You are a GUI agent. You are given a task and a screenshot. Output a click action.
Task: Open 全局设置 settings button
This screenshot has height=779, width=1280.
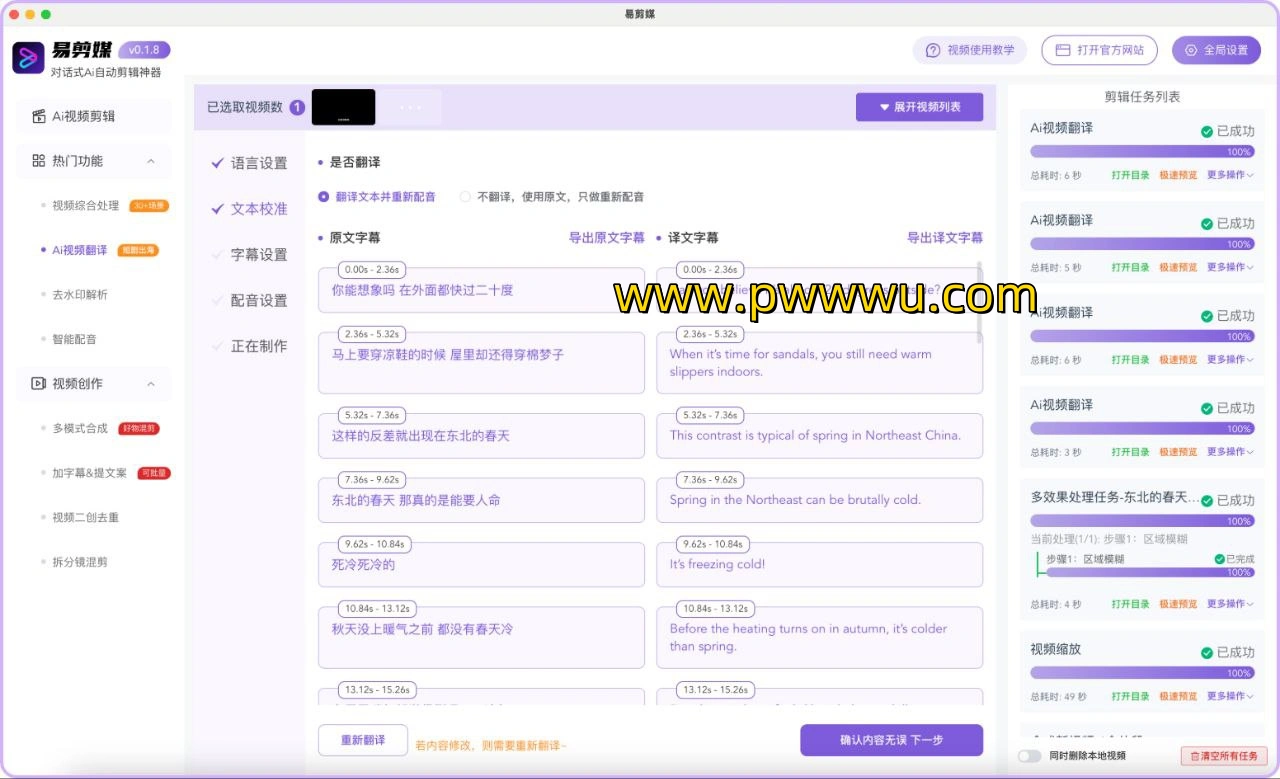(1216, 50)
